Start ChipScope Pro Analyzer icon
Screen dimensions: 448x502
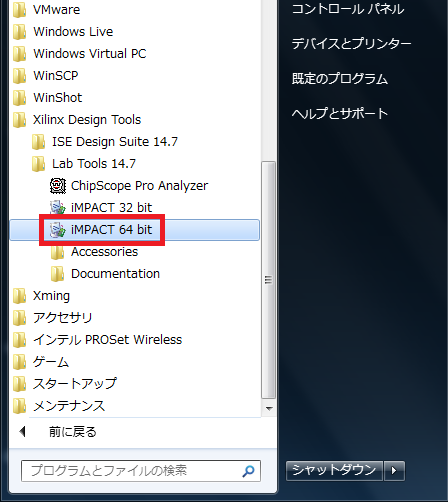[x=58, y=186]
